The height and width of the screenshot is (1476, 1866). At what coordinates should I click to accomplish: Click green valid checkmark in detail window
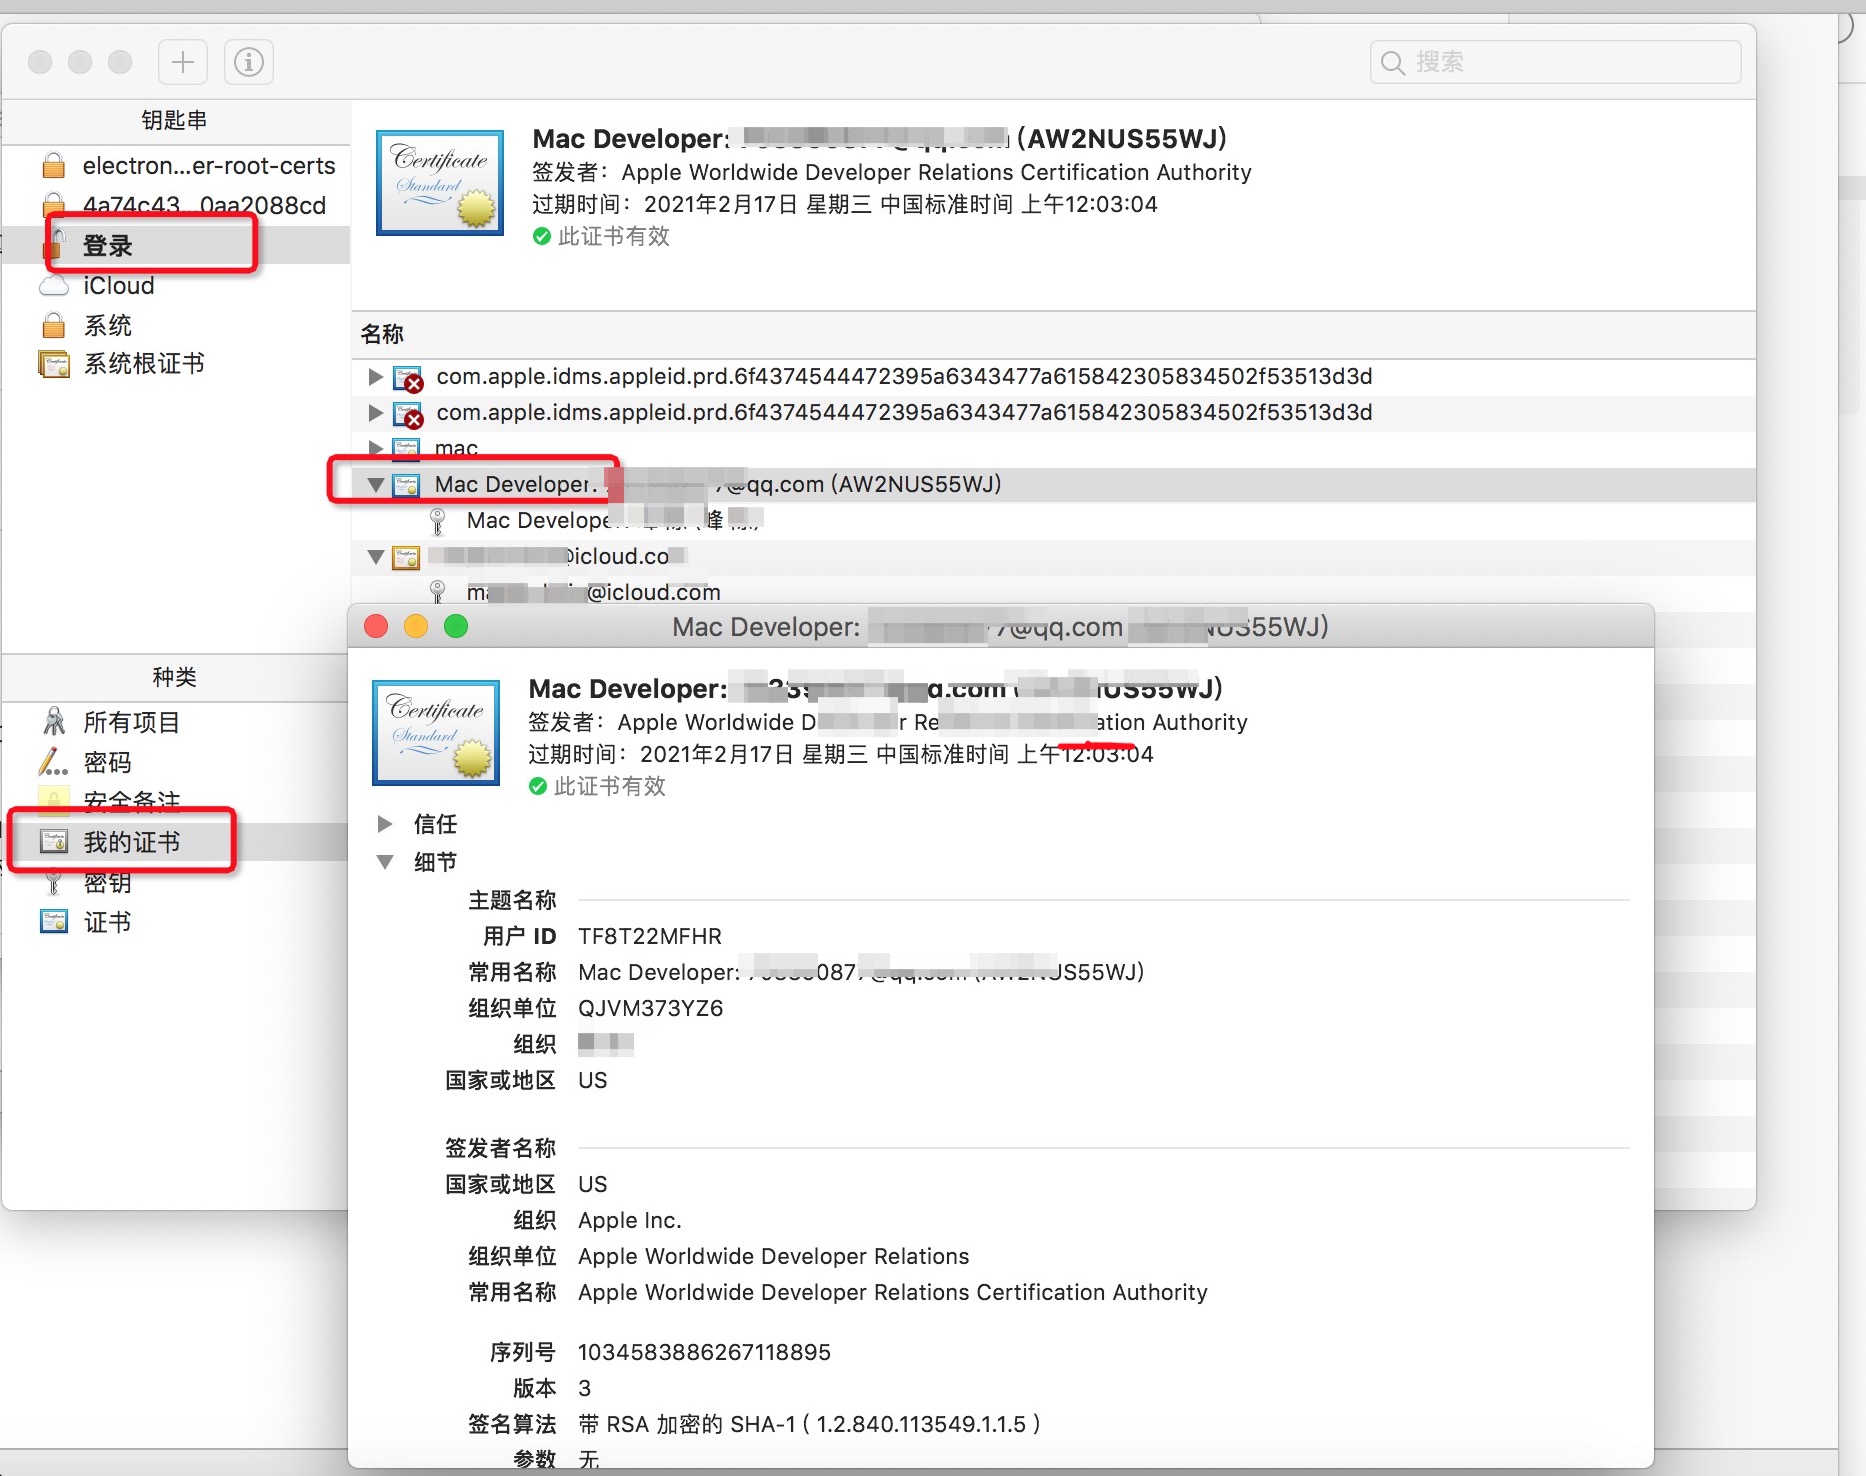pos(538,786)
